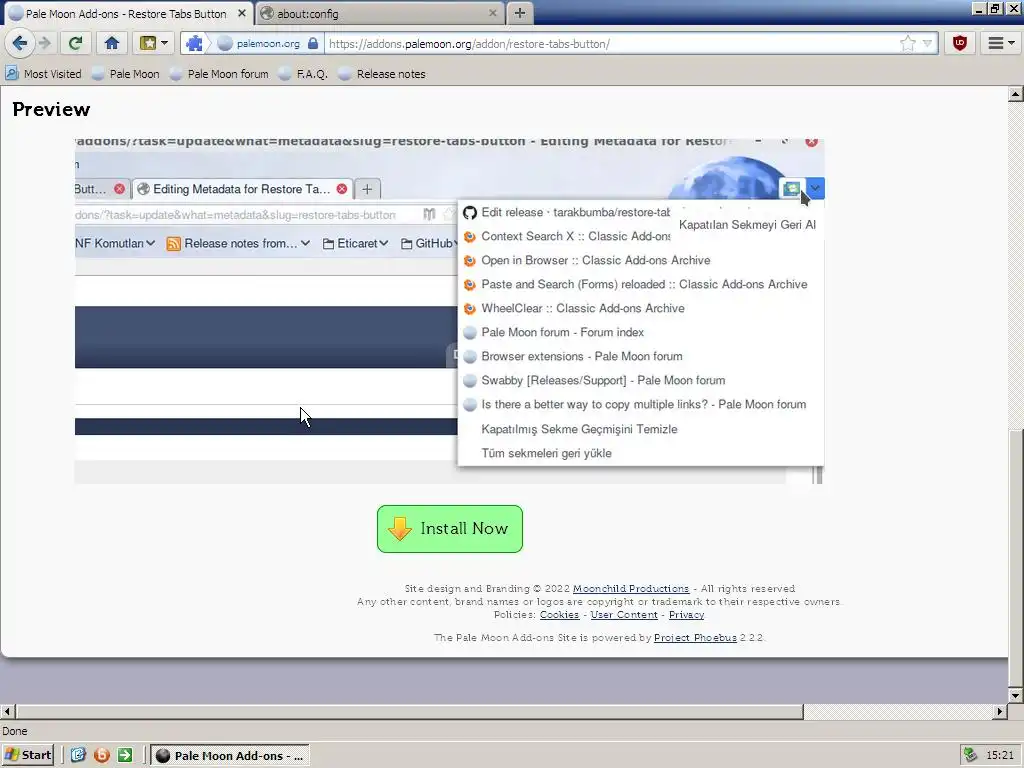Close the Restore Tabs Button tab
Viewport: 1024px width, 768px height.
click(x=242, y=13)
